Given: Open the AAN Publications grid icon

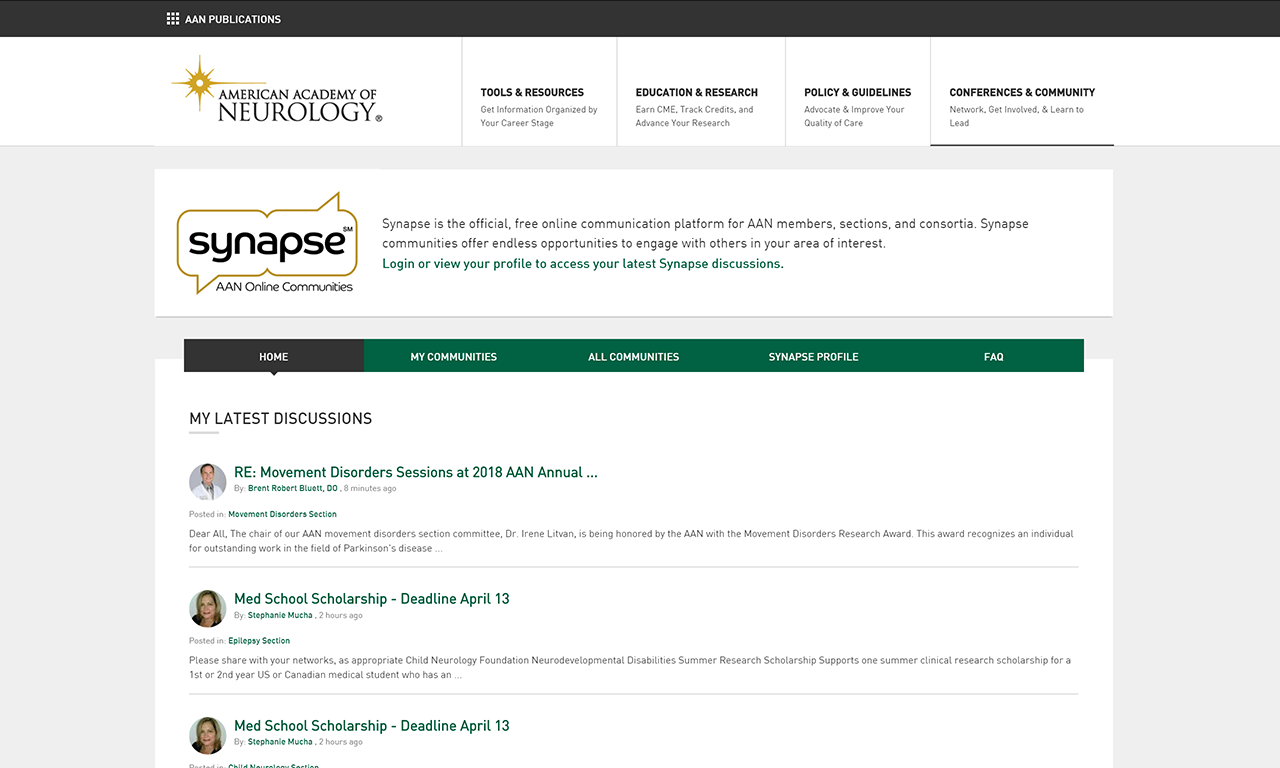Looking at the screenshot, I should (x=173, y=18).
